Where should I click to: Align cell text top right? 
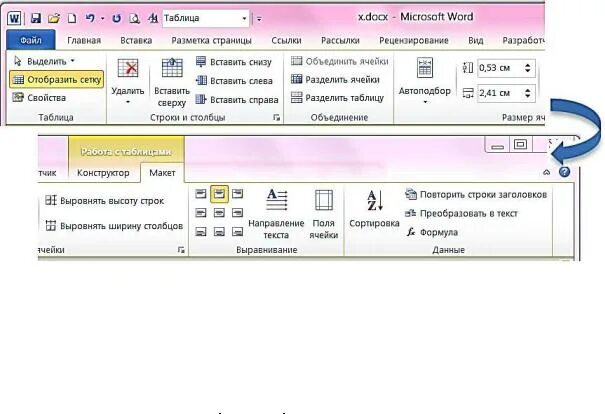[238, 194]
